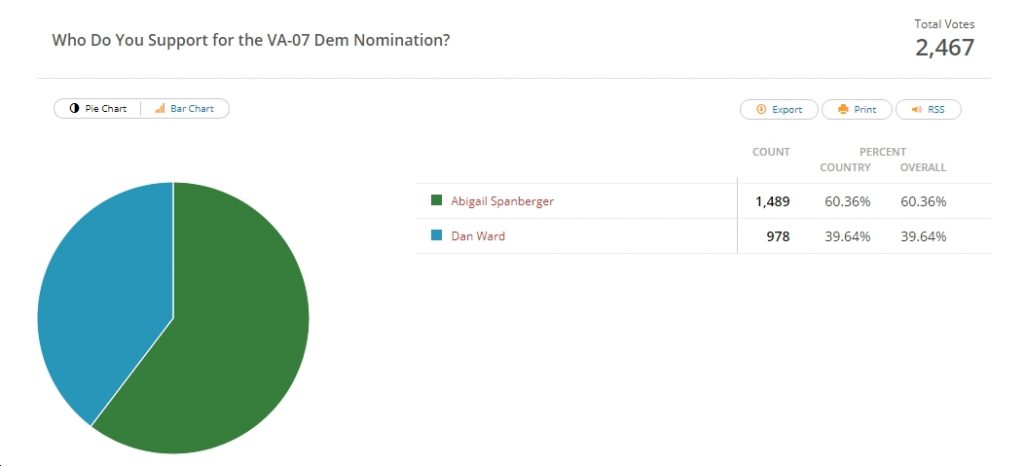Click the Export download icon
The image size is (1024, 466).
[761, 110]
